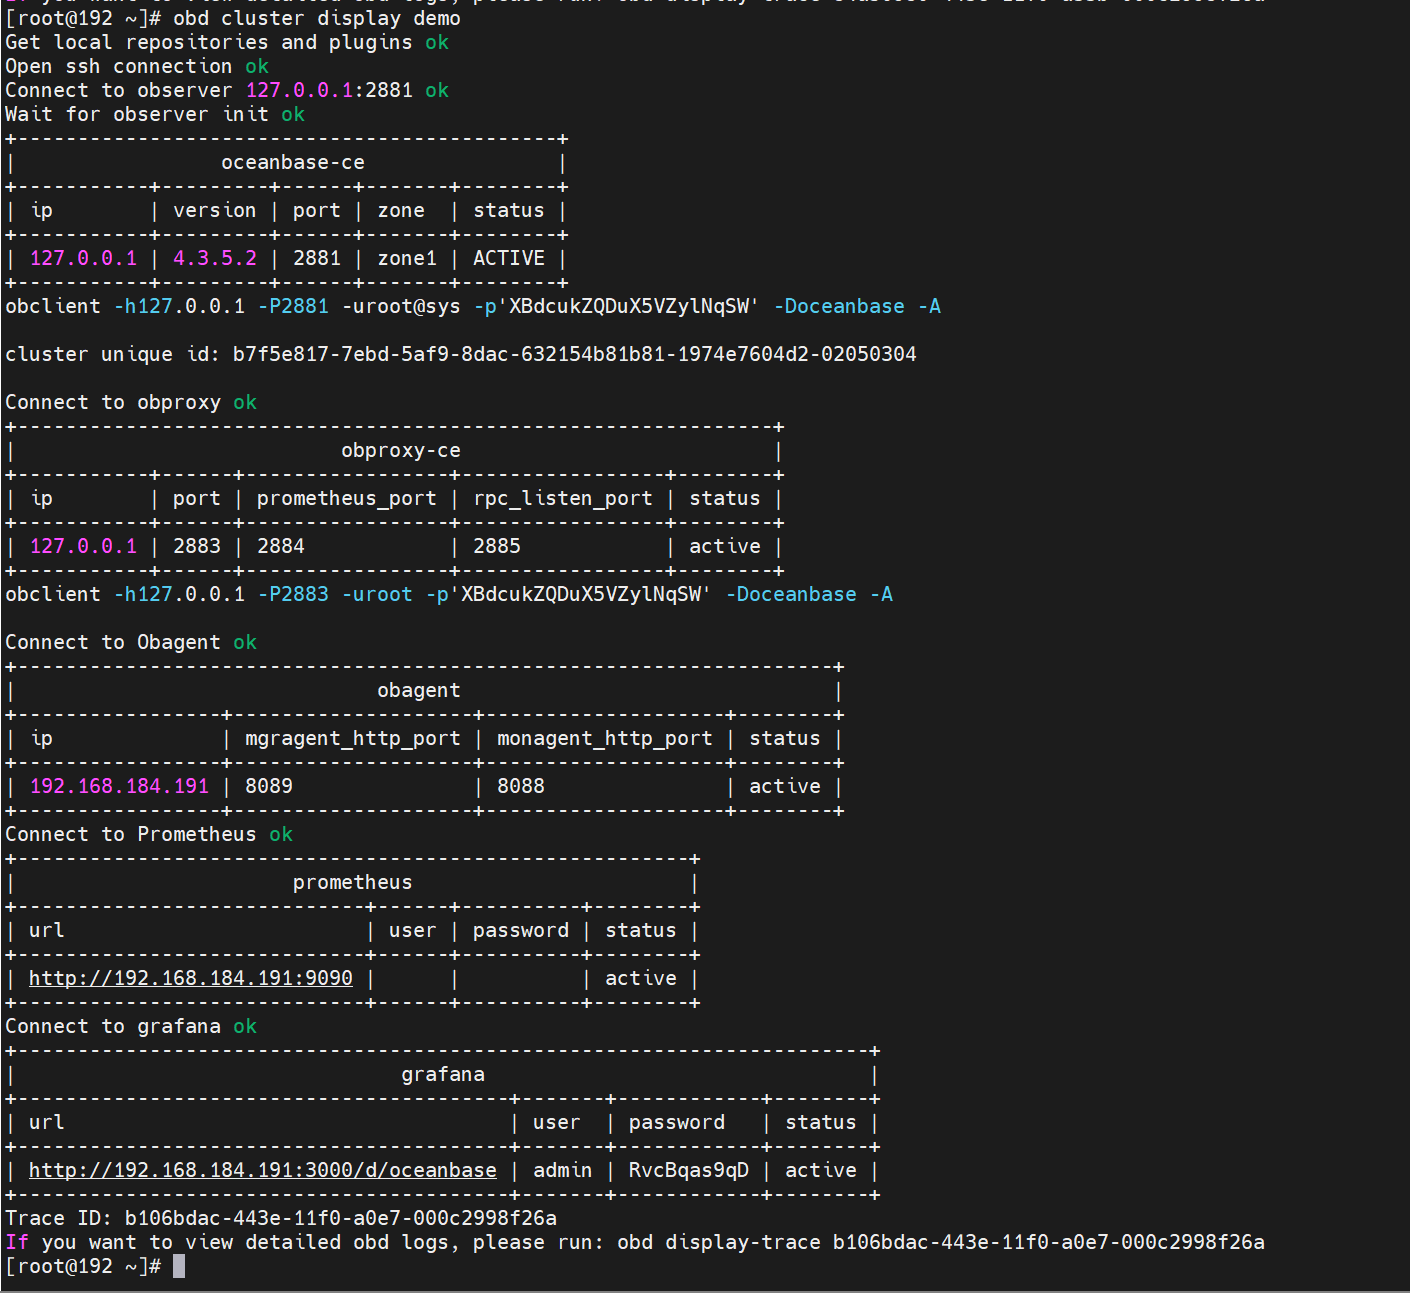The image size is (1410, 1294).
Task: Click the terminal cursor at the last prompt
Action: pyautogui.click(x=179, y=1266)
